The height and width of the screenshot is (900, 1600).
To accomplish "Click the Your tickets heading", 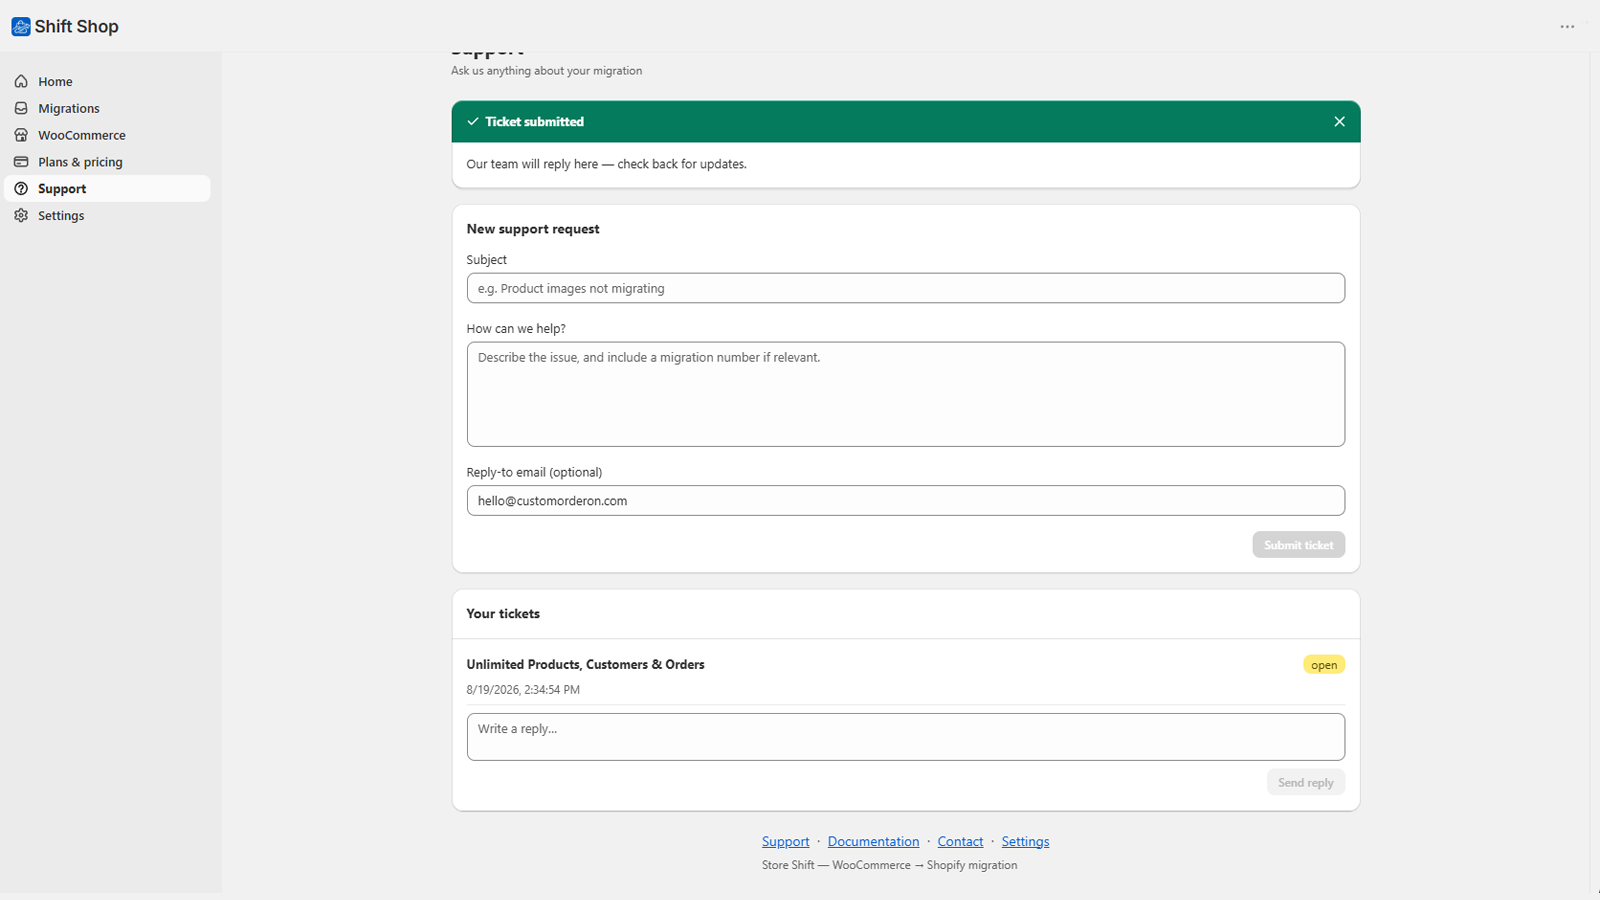I will coord(503,614).
